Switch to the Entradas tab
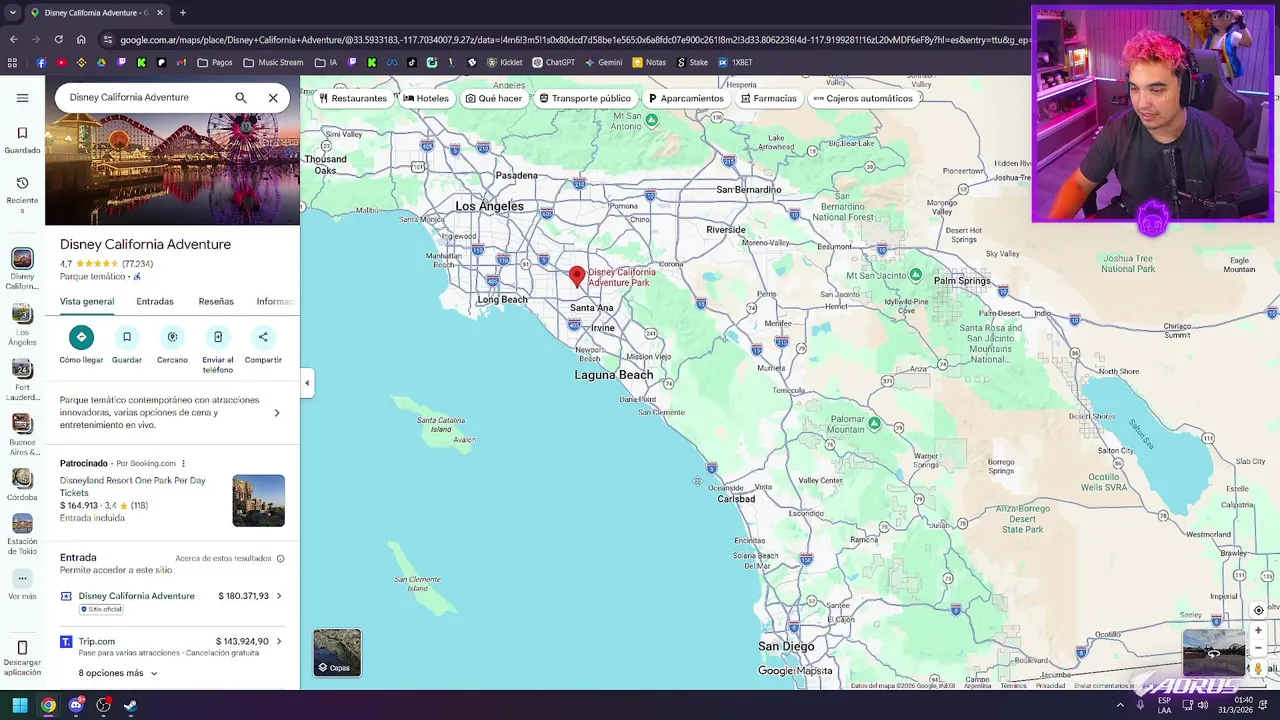The image size is (1280, 720). coord(155,301)
